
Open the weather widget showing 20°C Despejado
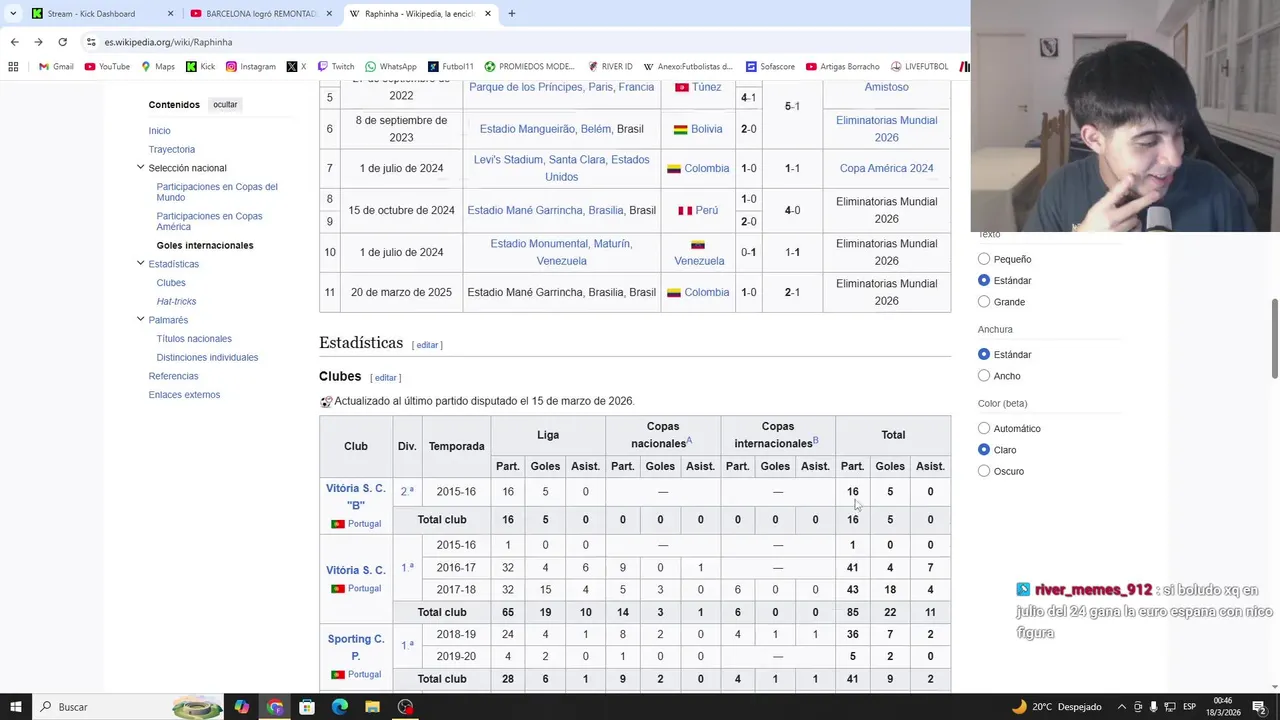1057,707
